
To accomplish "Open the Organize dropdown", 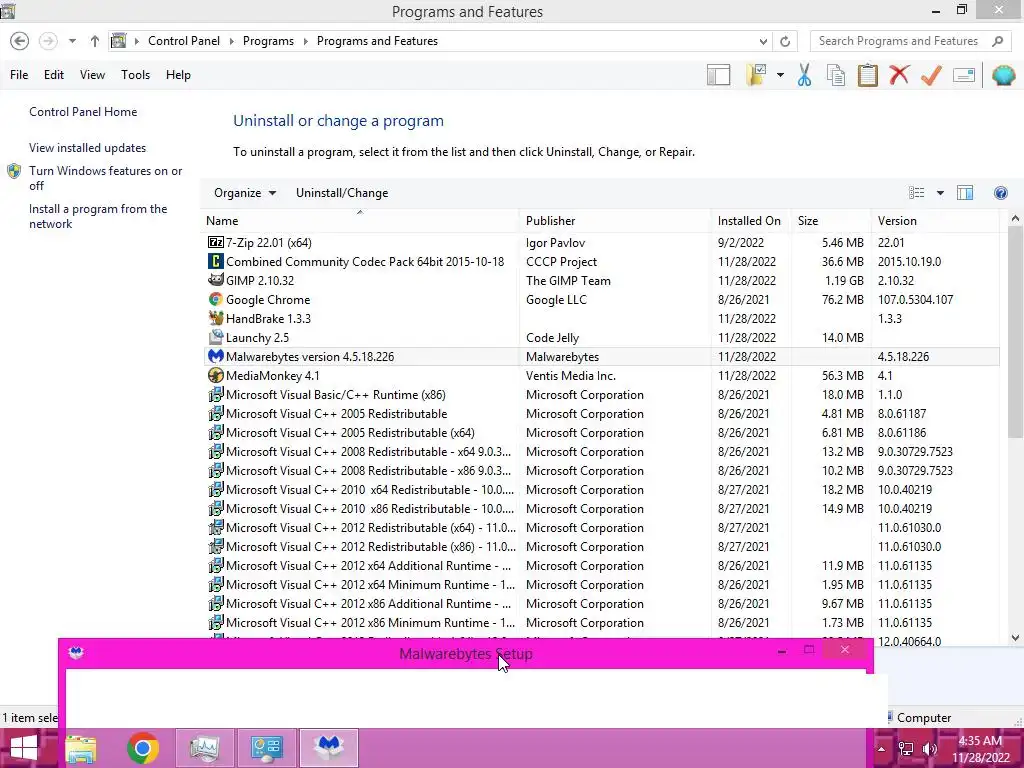I will tap(245, 193).
